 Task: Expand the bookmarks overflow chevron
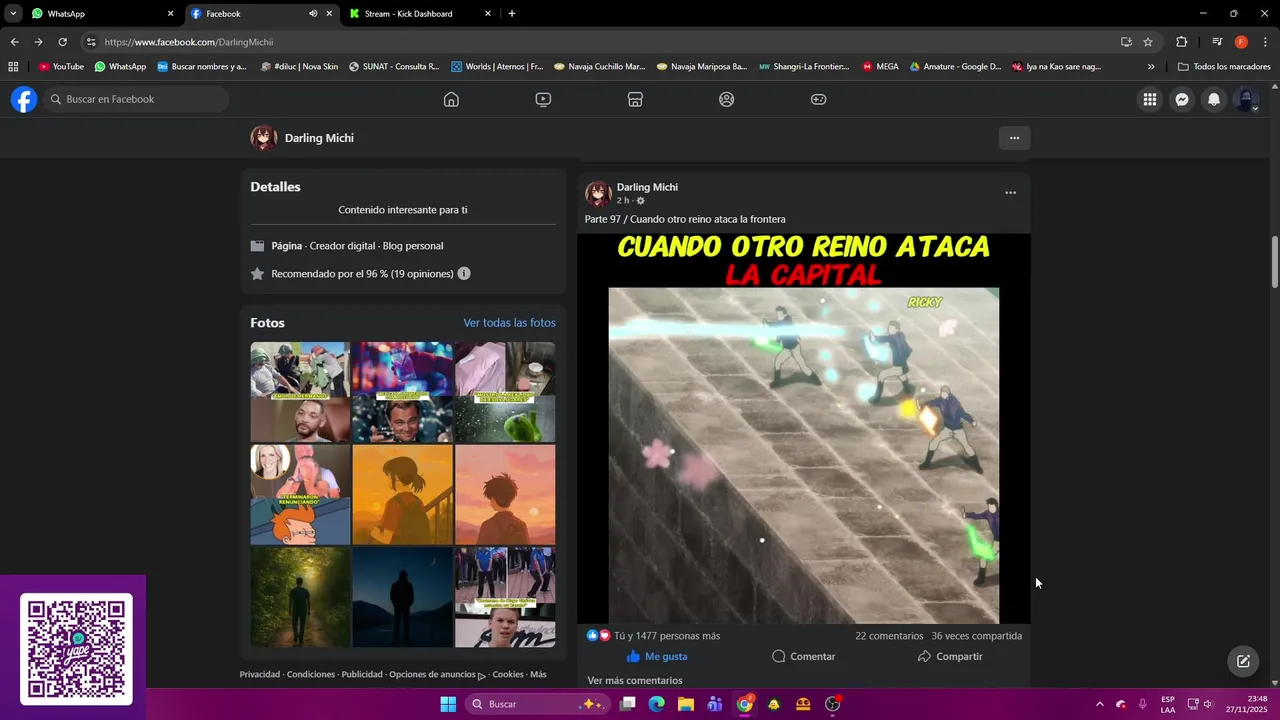tap(1151, 67)
